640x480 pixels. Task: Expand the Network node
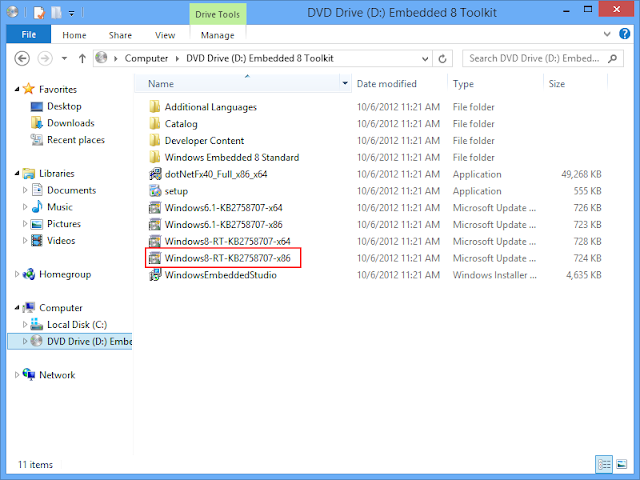[x=17, y=375]
